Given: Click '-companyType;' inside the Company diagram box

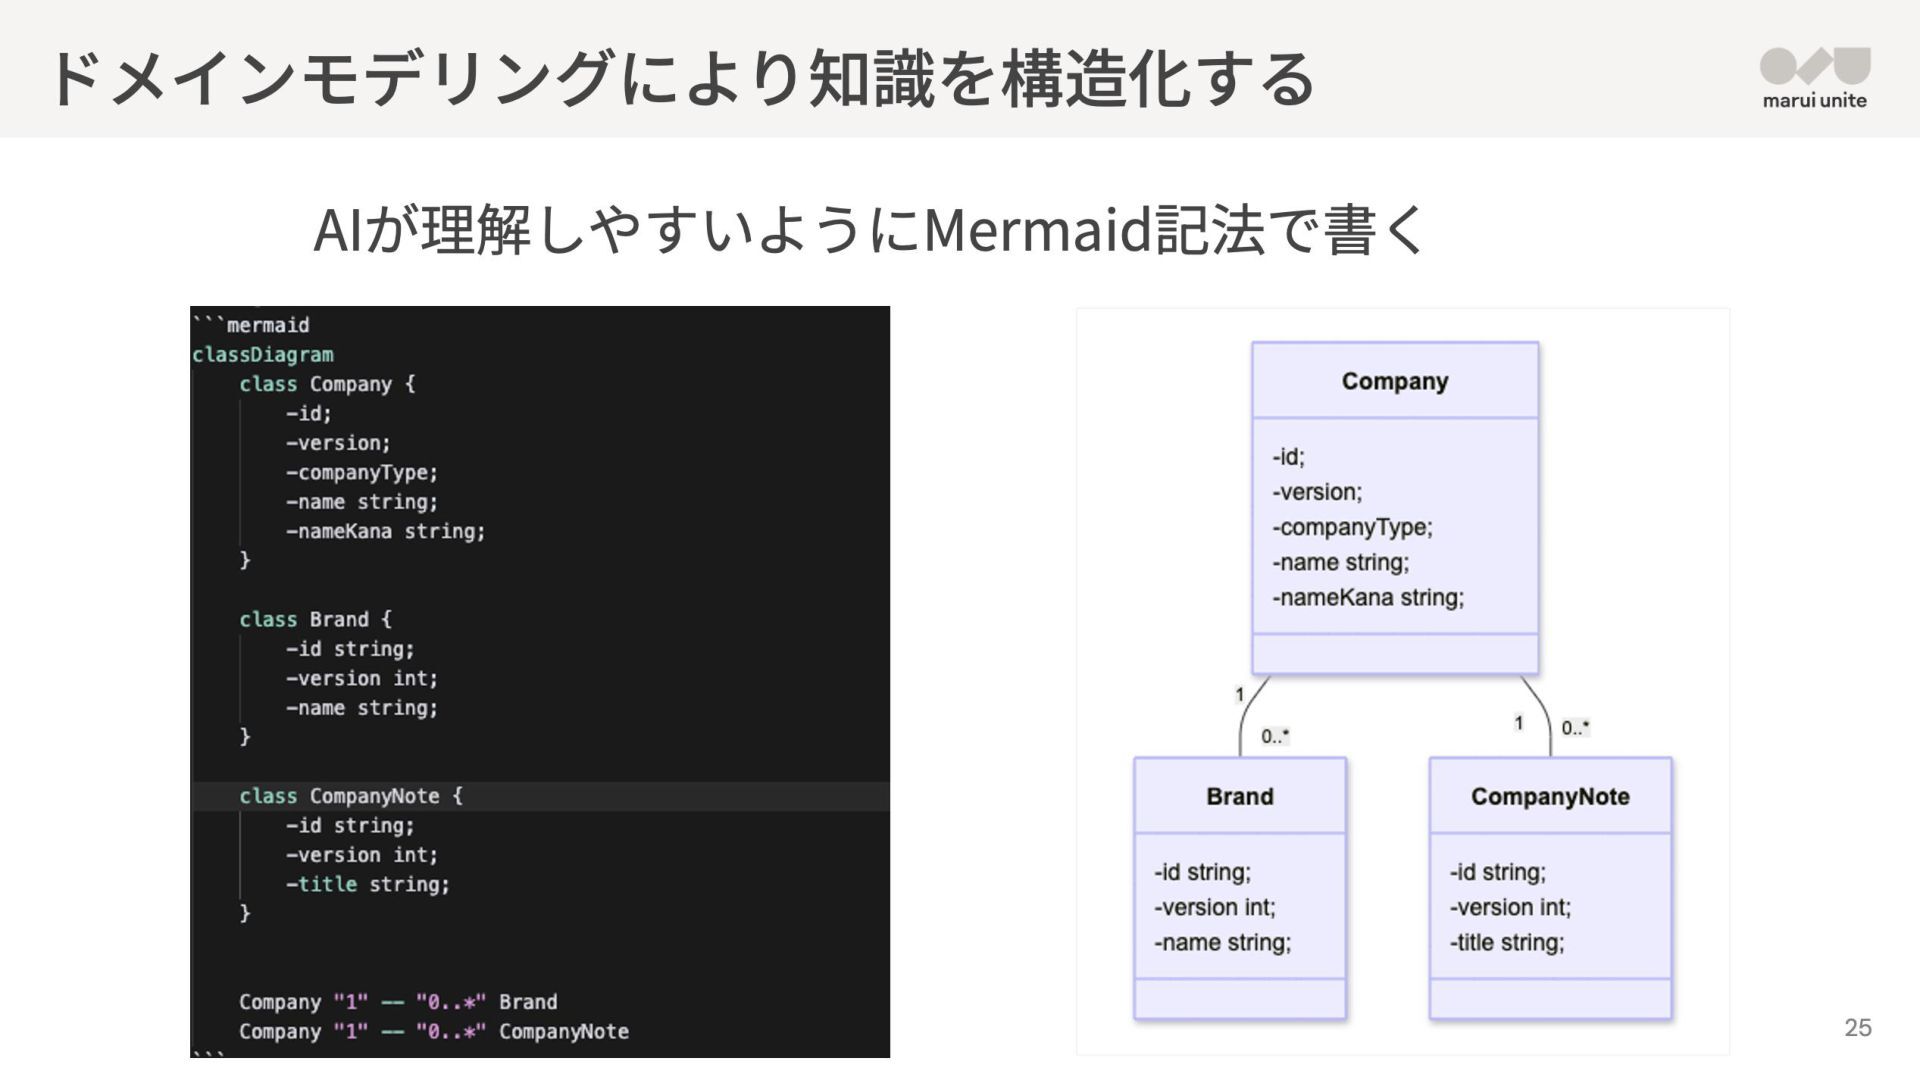Looking at the screenshot, I should (1352, 527).
